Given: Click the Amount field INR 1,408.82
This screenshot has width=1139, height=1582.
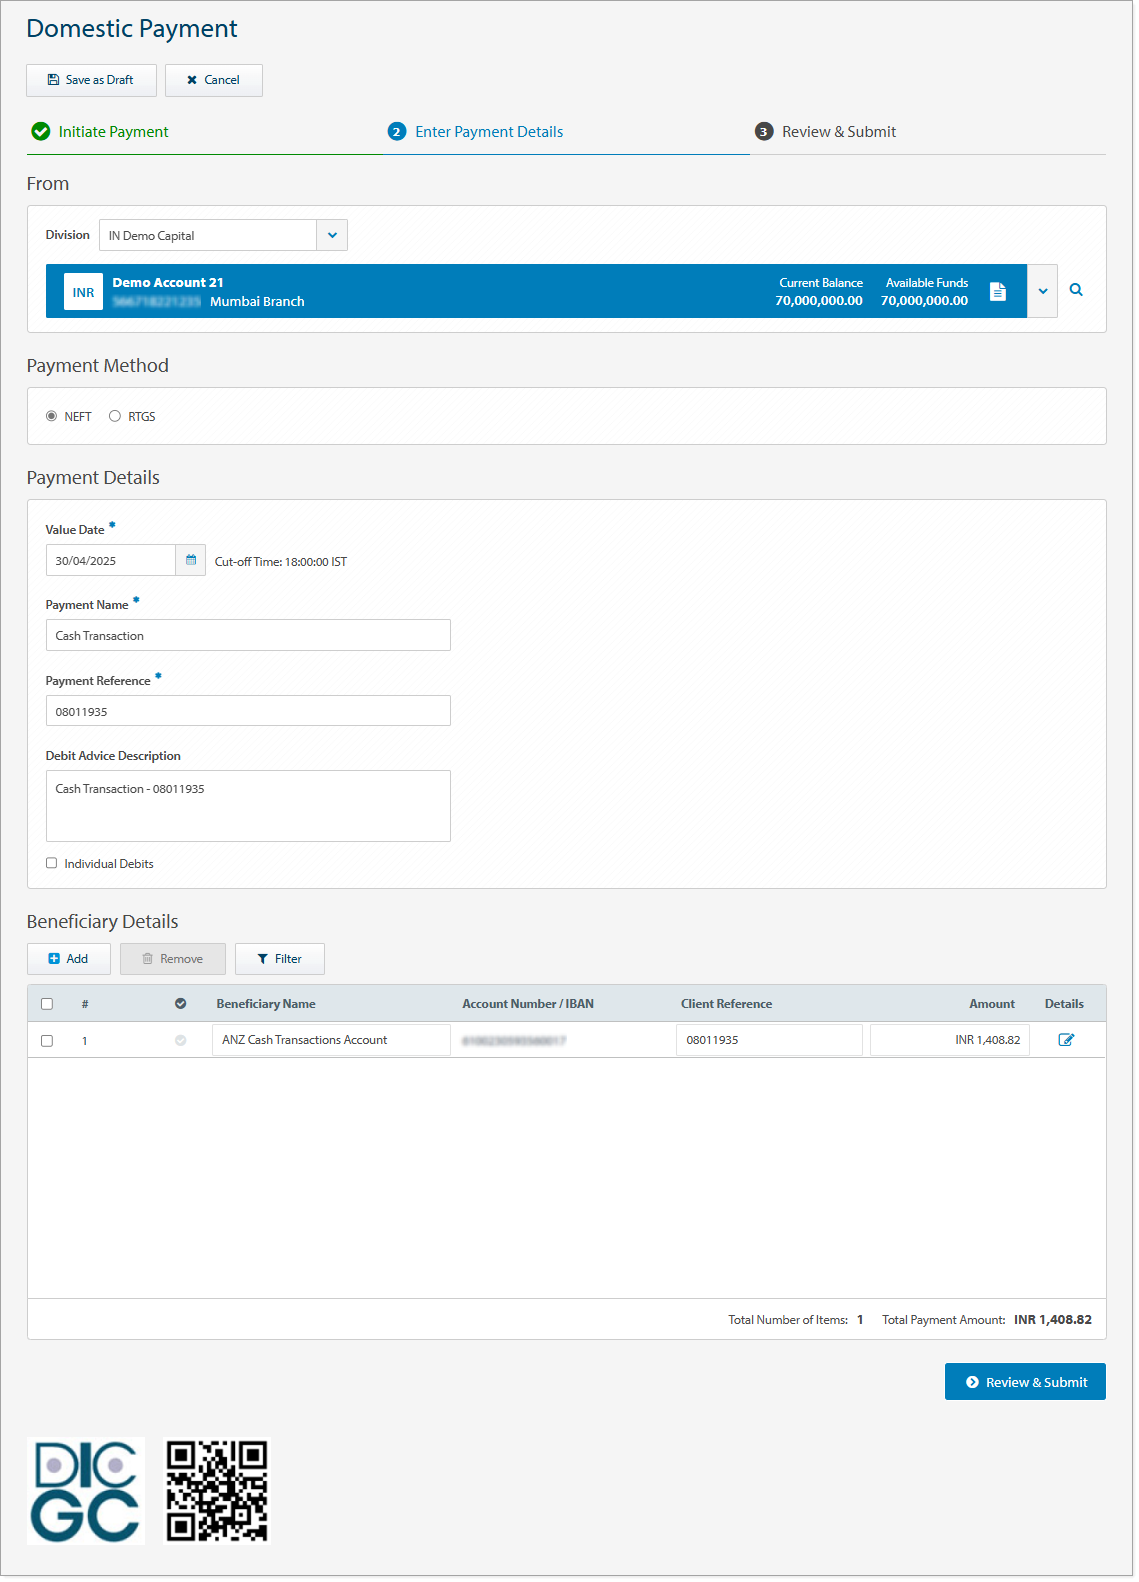Looking at the screenshot, I should point(950,1040).
